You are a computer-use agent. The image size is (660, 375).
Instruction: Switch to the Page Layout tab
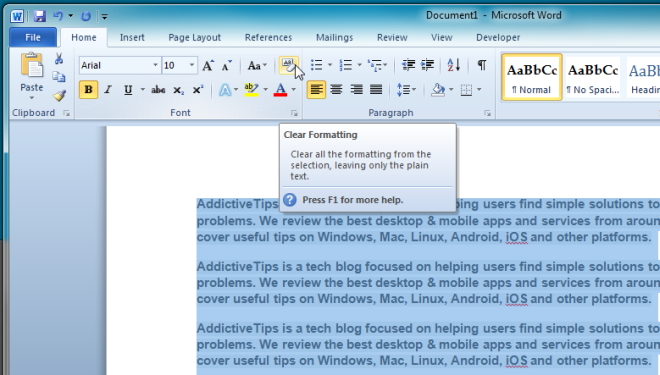194,37
